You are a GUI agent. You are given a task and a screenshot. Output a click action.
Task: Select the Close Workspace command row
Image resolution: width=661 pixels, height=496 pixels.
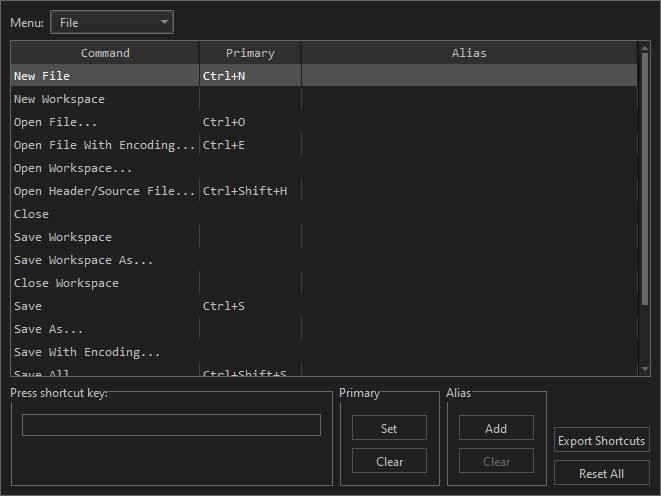(x=324, y=283)
